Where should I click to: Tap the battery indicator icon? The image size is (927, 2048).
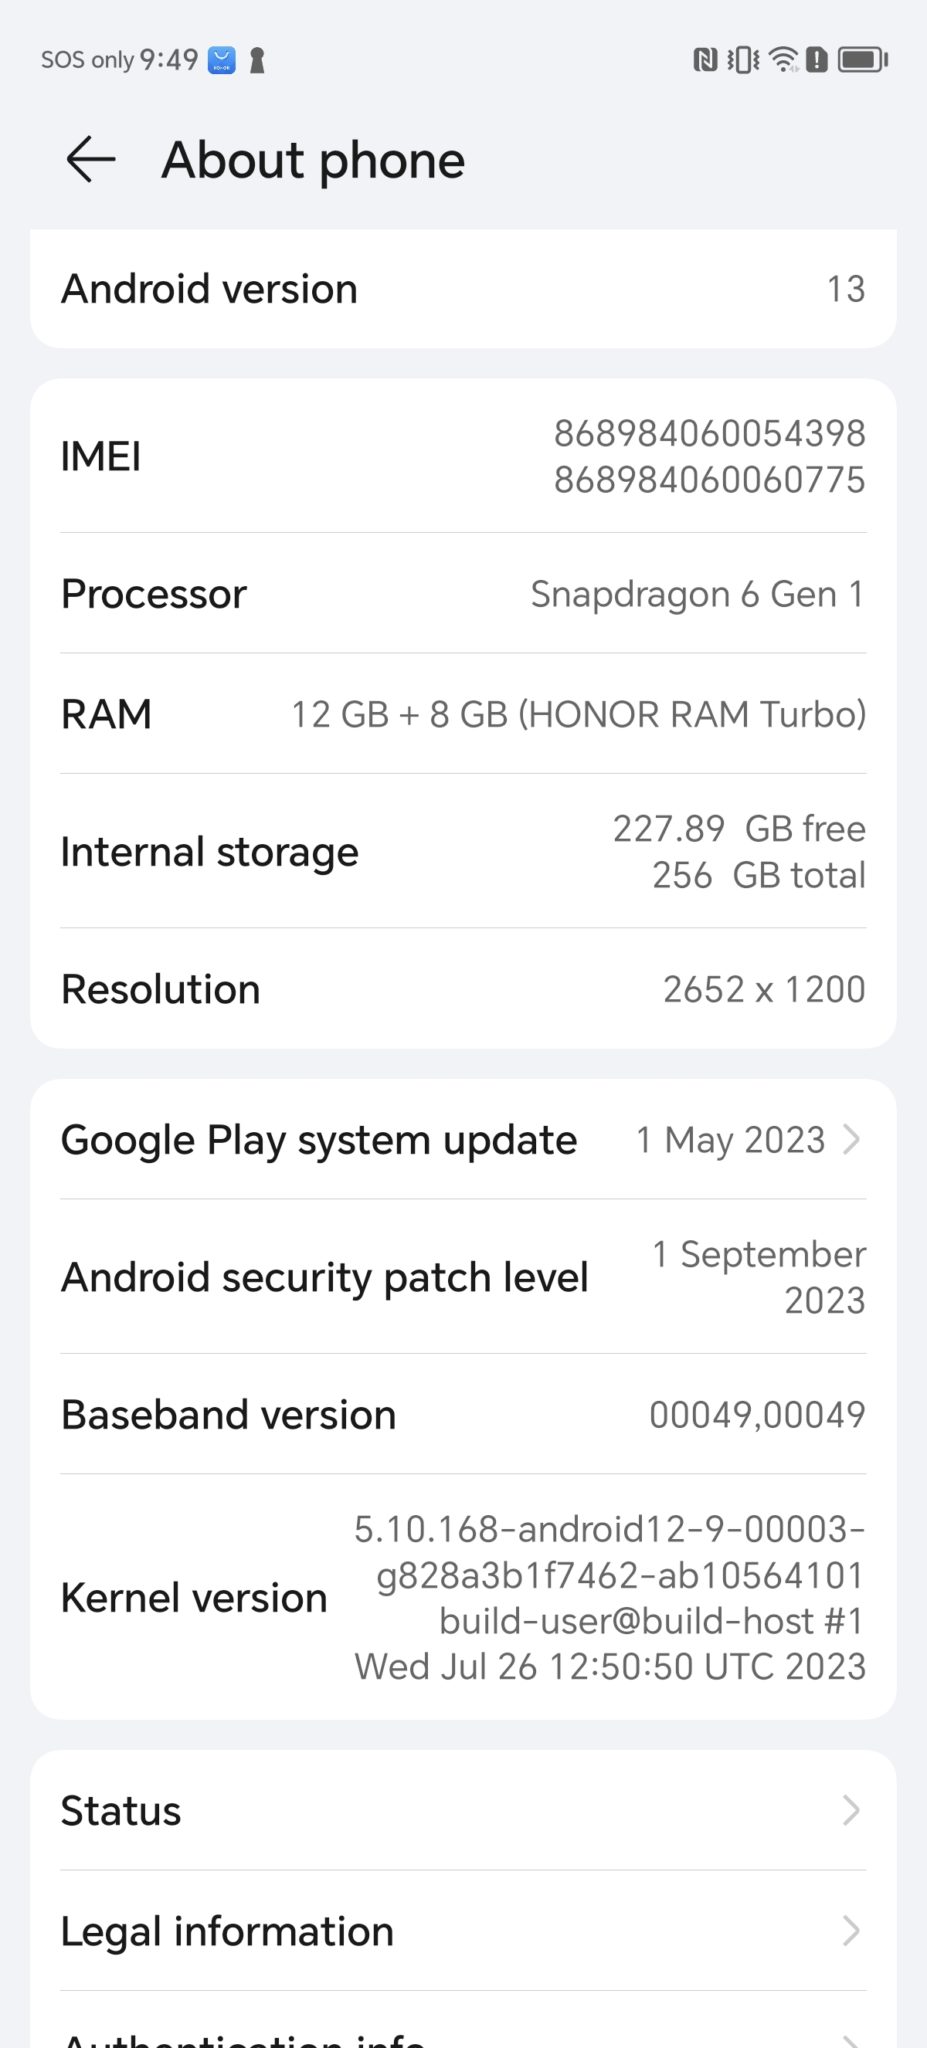[862, 60]
